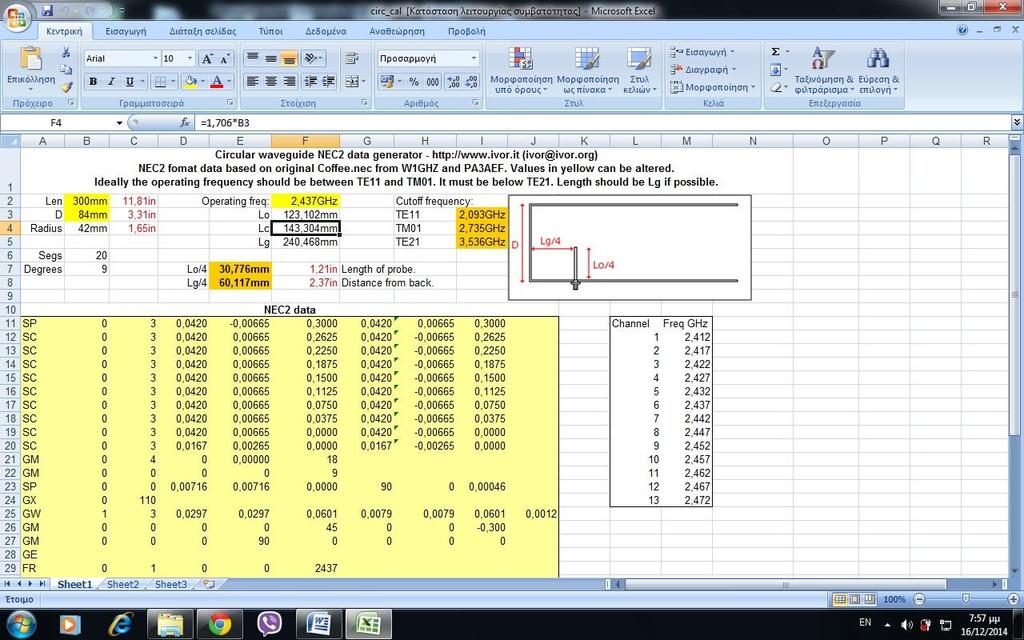The image size is (1024, 640).
Task: Click the Επικόλληση paste icon
Action: 31,59
